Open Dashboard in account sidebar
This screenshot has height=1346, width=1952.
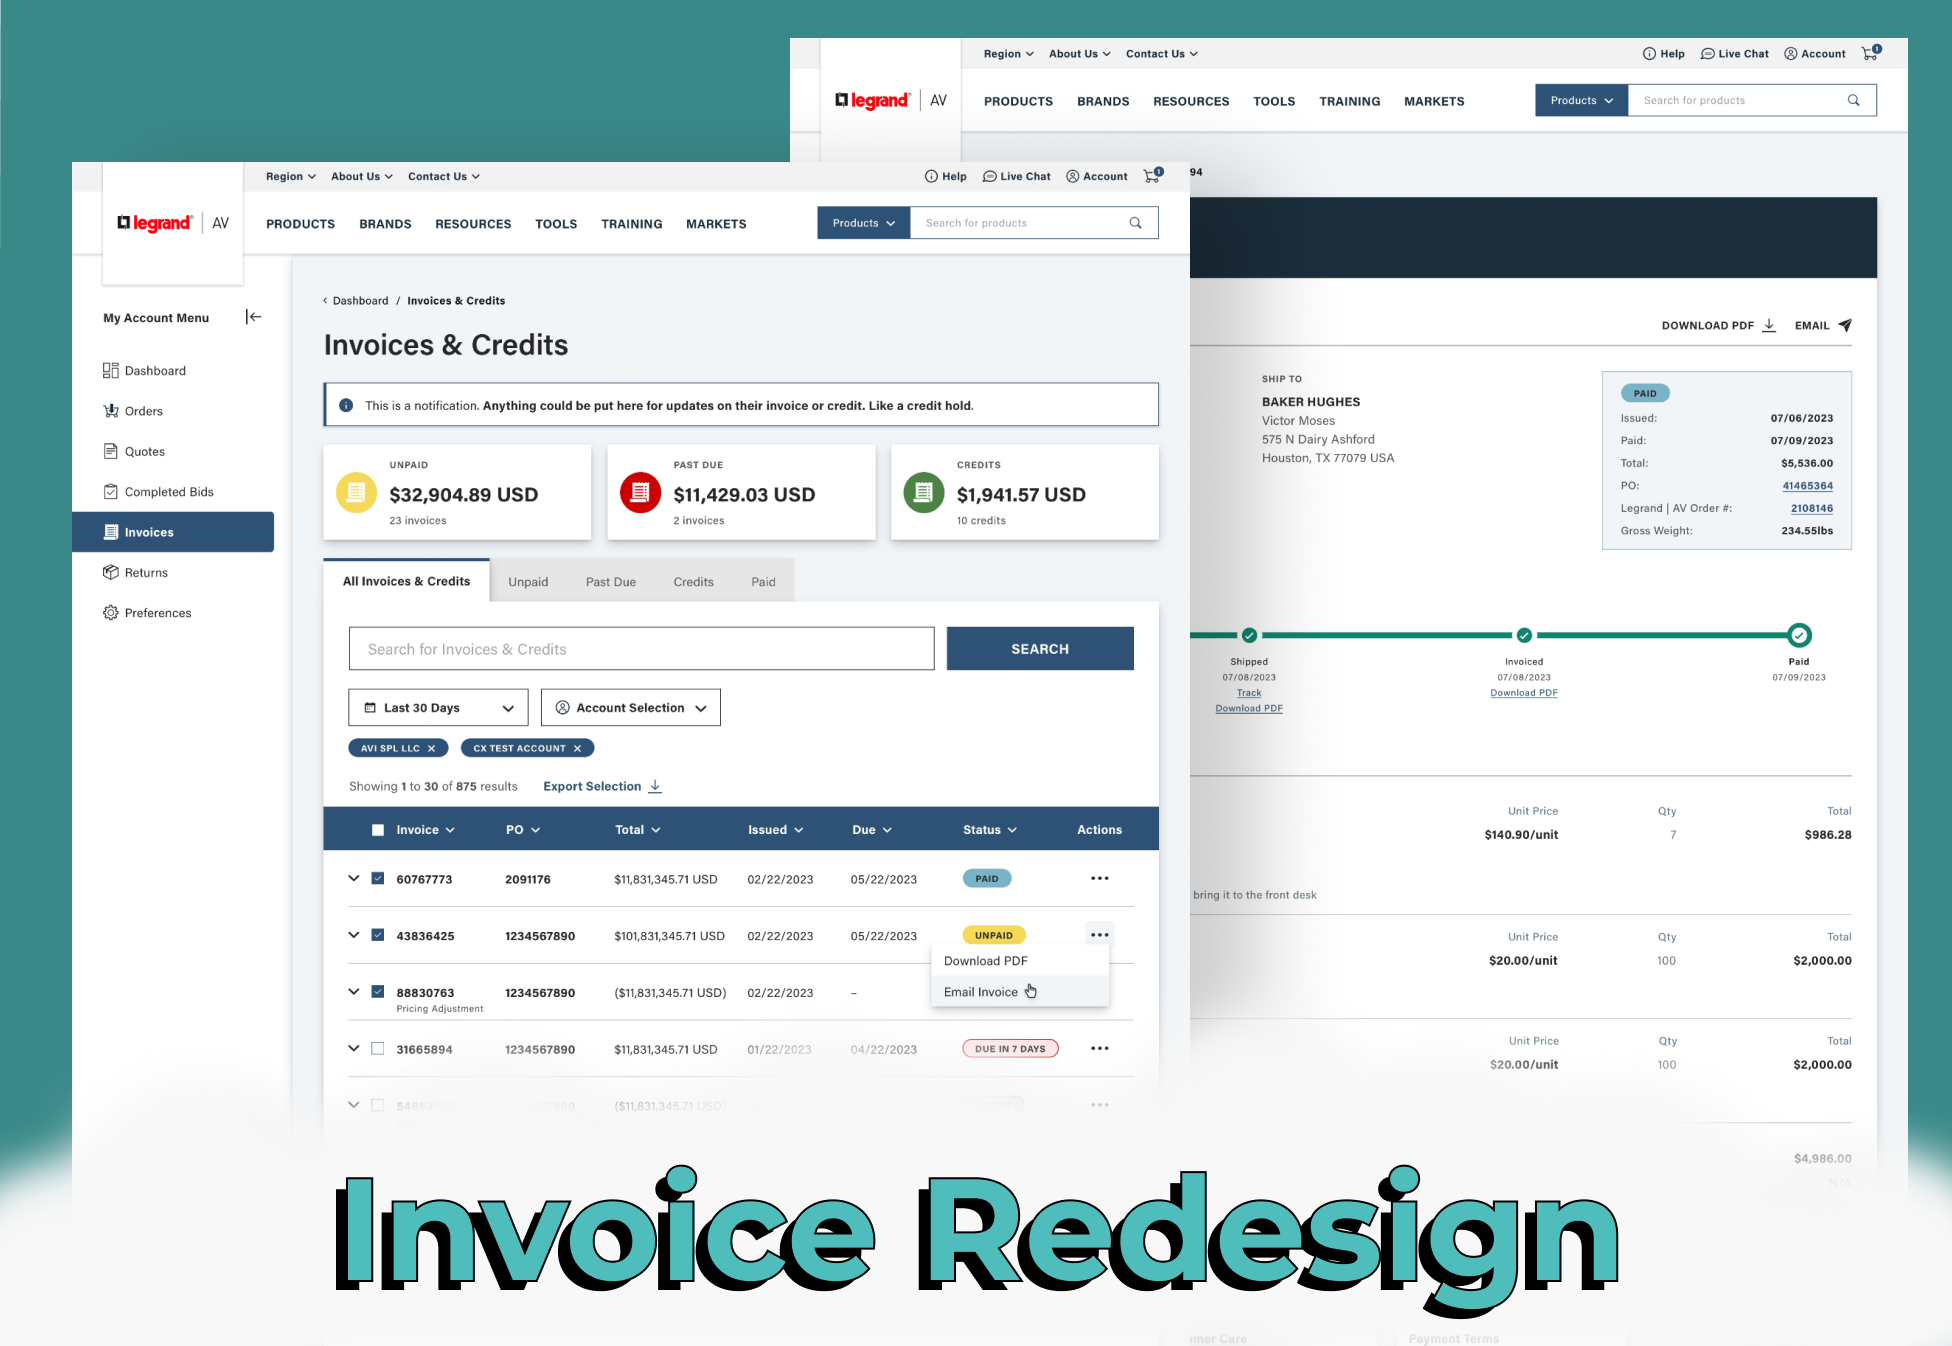(x=145, y=371)
